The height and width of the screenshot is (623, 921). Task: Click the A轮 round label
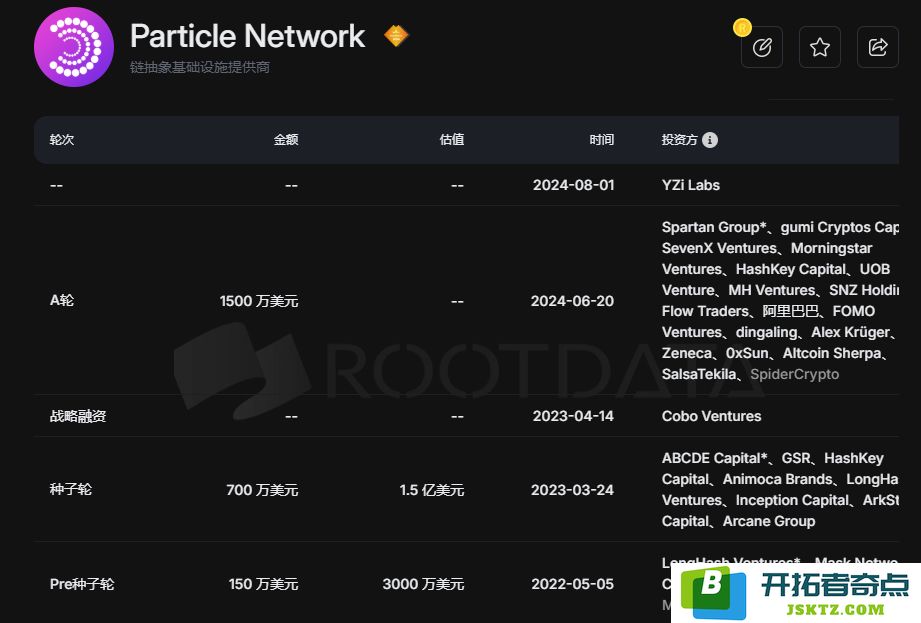[x=62, y=301]
